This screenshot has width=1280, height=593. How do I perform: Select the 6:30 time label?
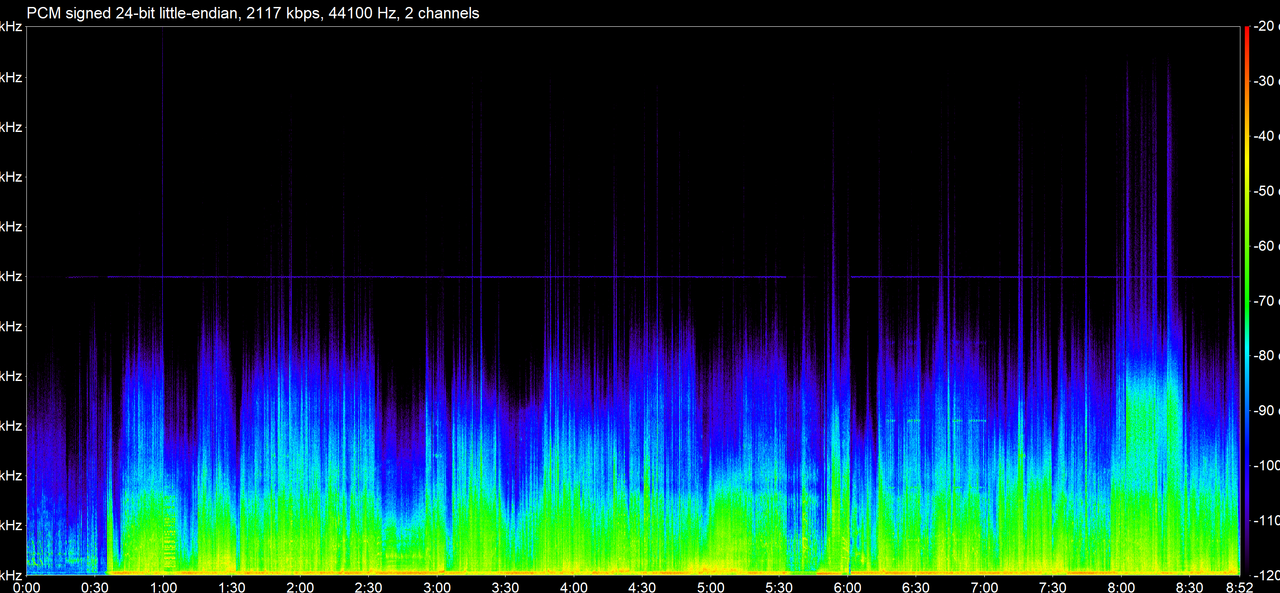click(916, 586)
